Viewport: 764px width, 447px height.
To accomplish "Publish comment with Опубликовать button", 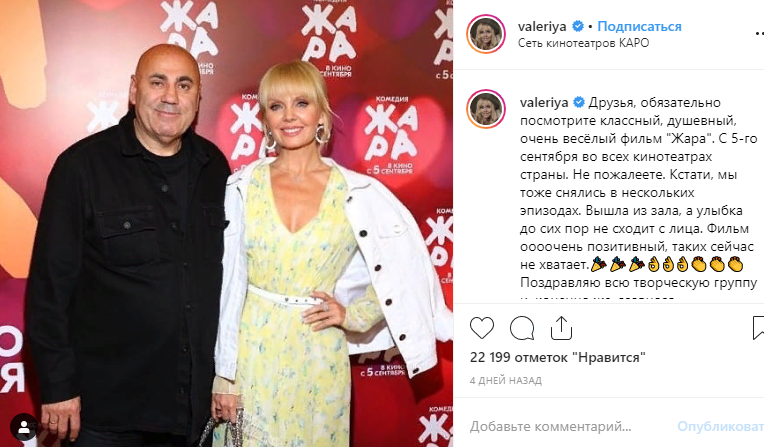I will (720, 427).
